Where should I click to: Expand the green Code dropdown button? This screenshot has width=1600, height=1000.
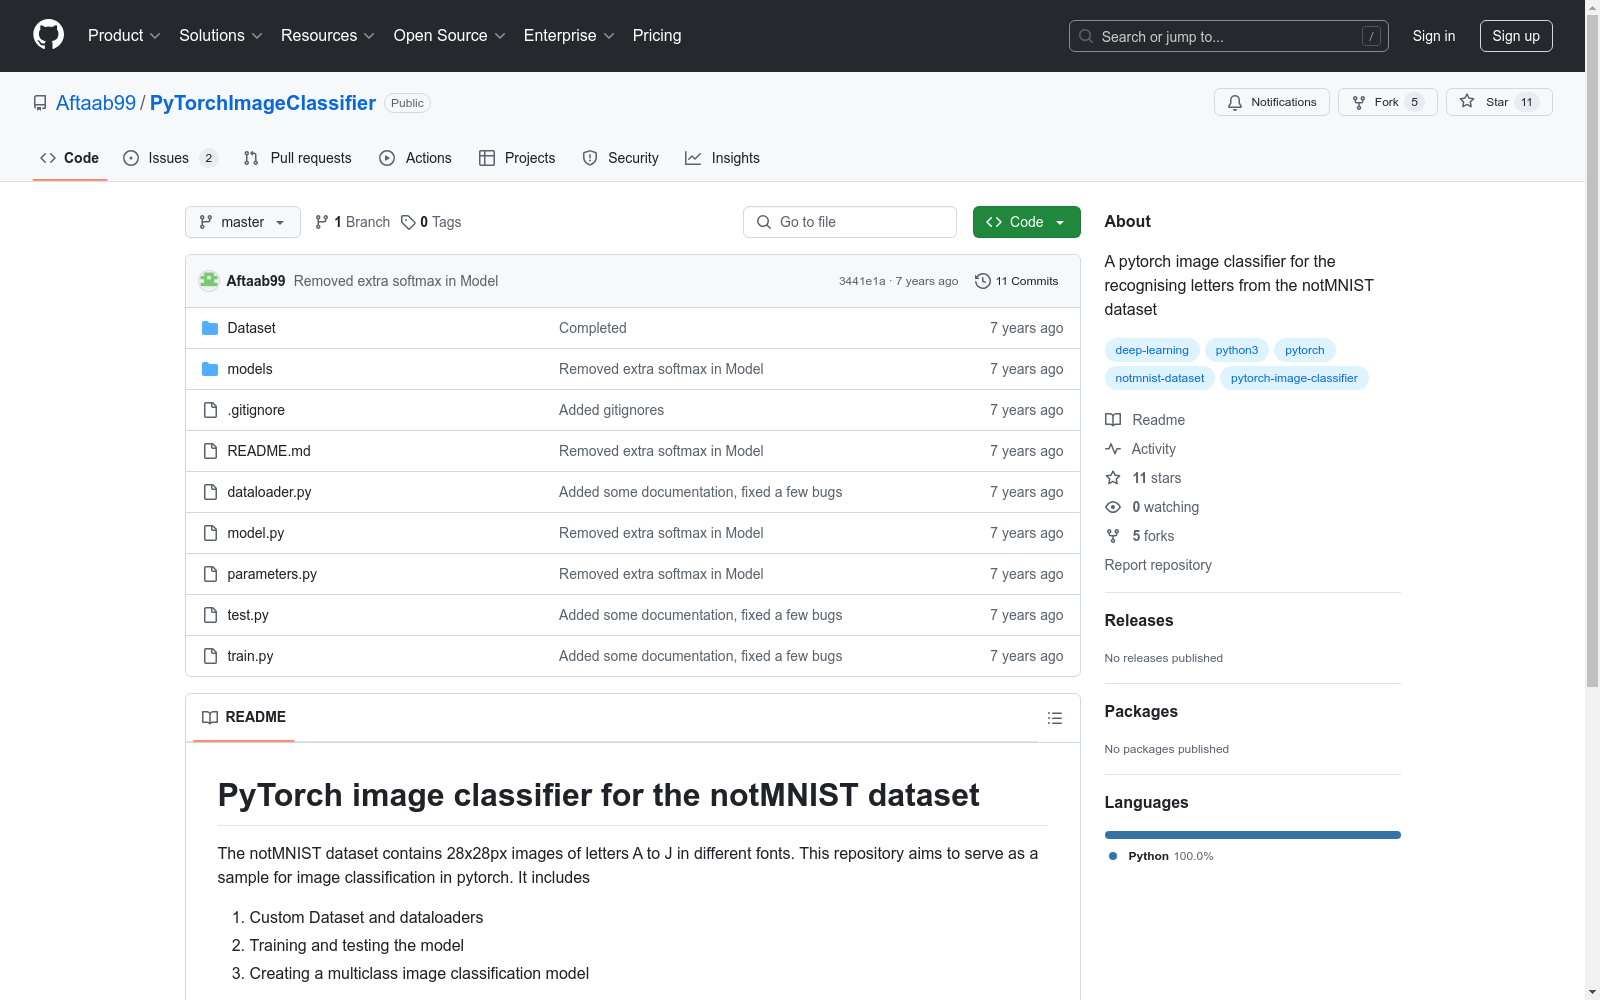click(1027, 222)
